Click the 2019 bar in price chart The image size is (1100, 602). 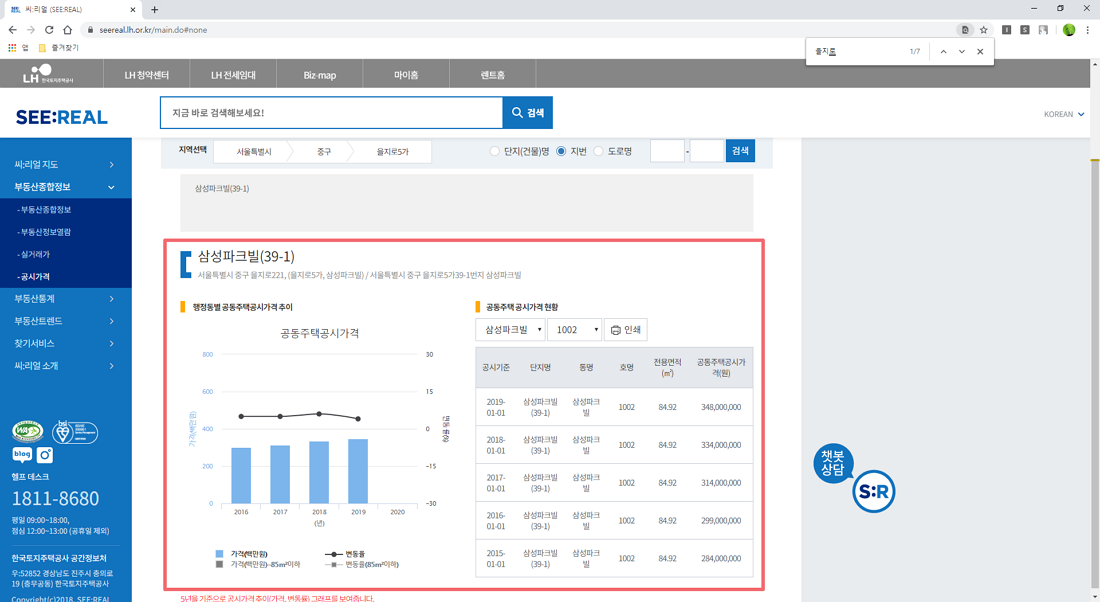pos(358,471)
